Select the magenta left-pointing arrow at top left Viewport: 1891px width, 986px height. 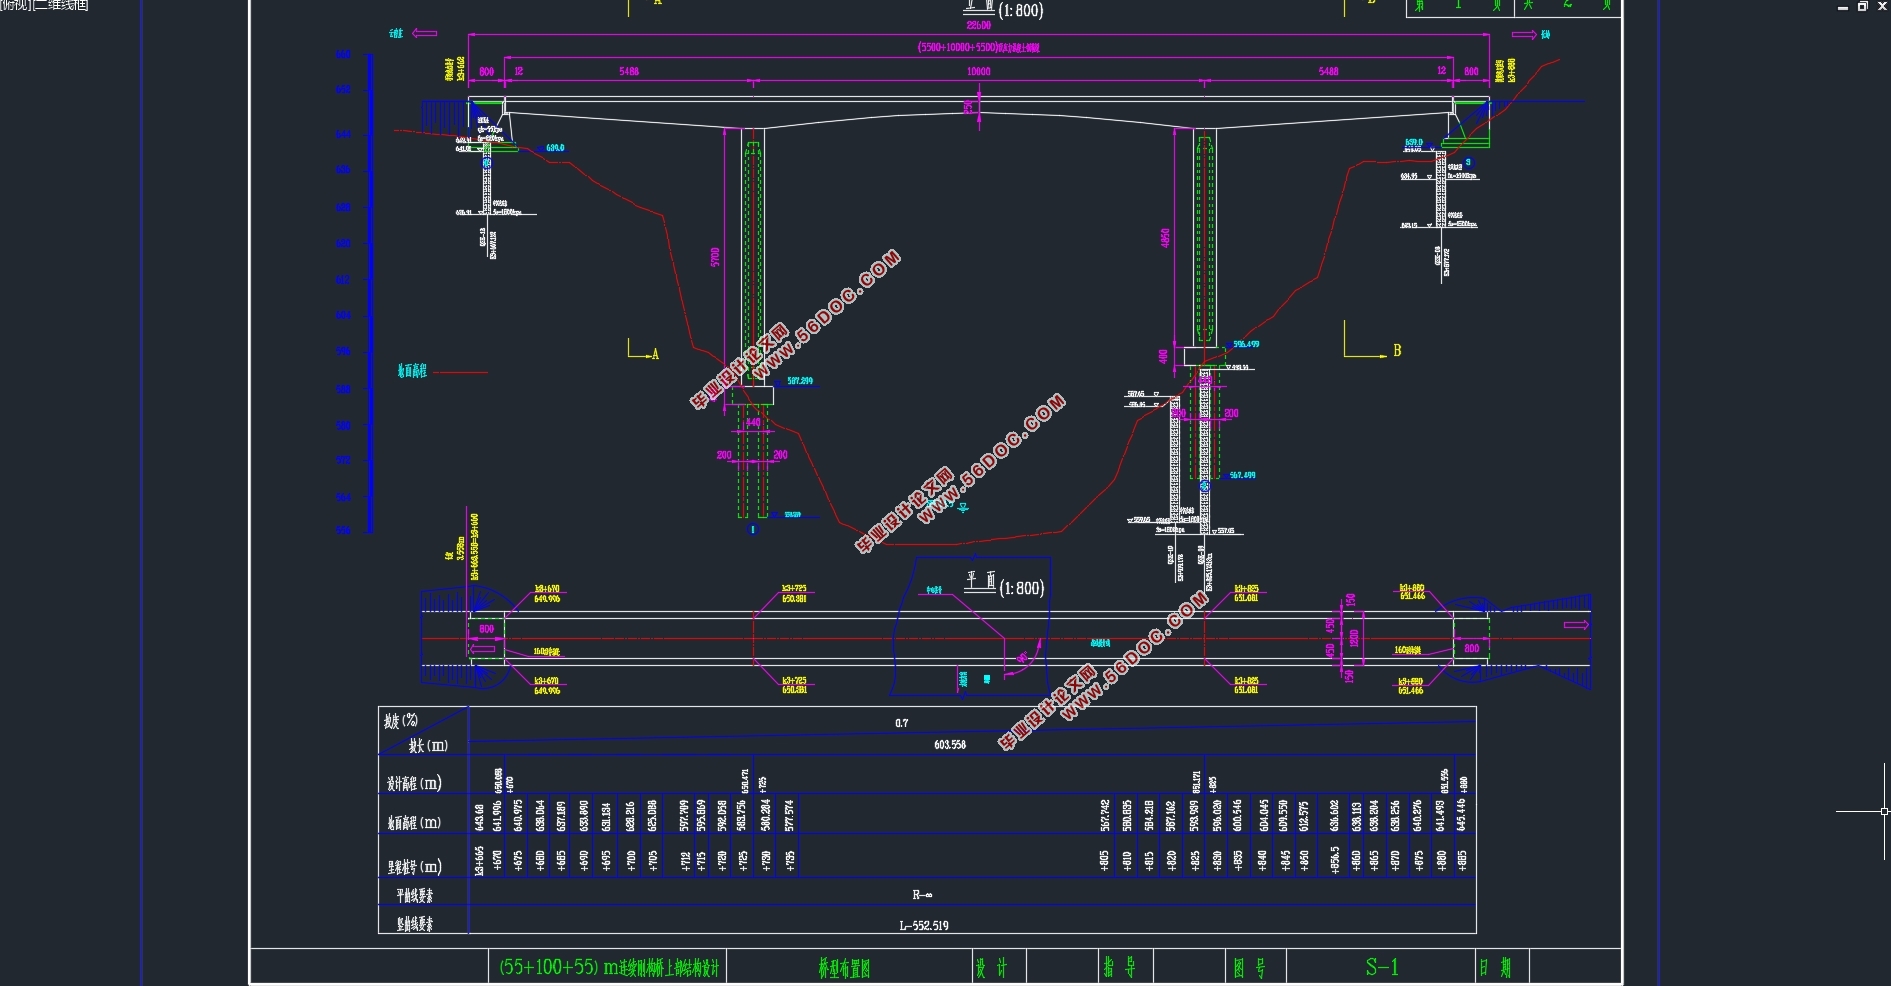click(x=424, y=34)
